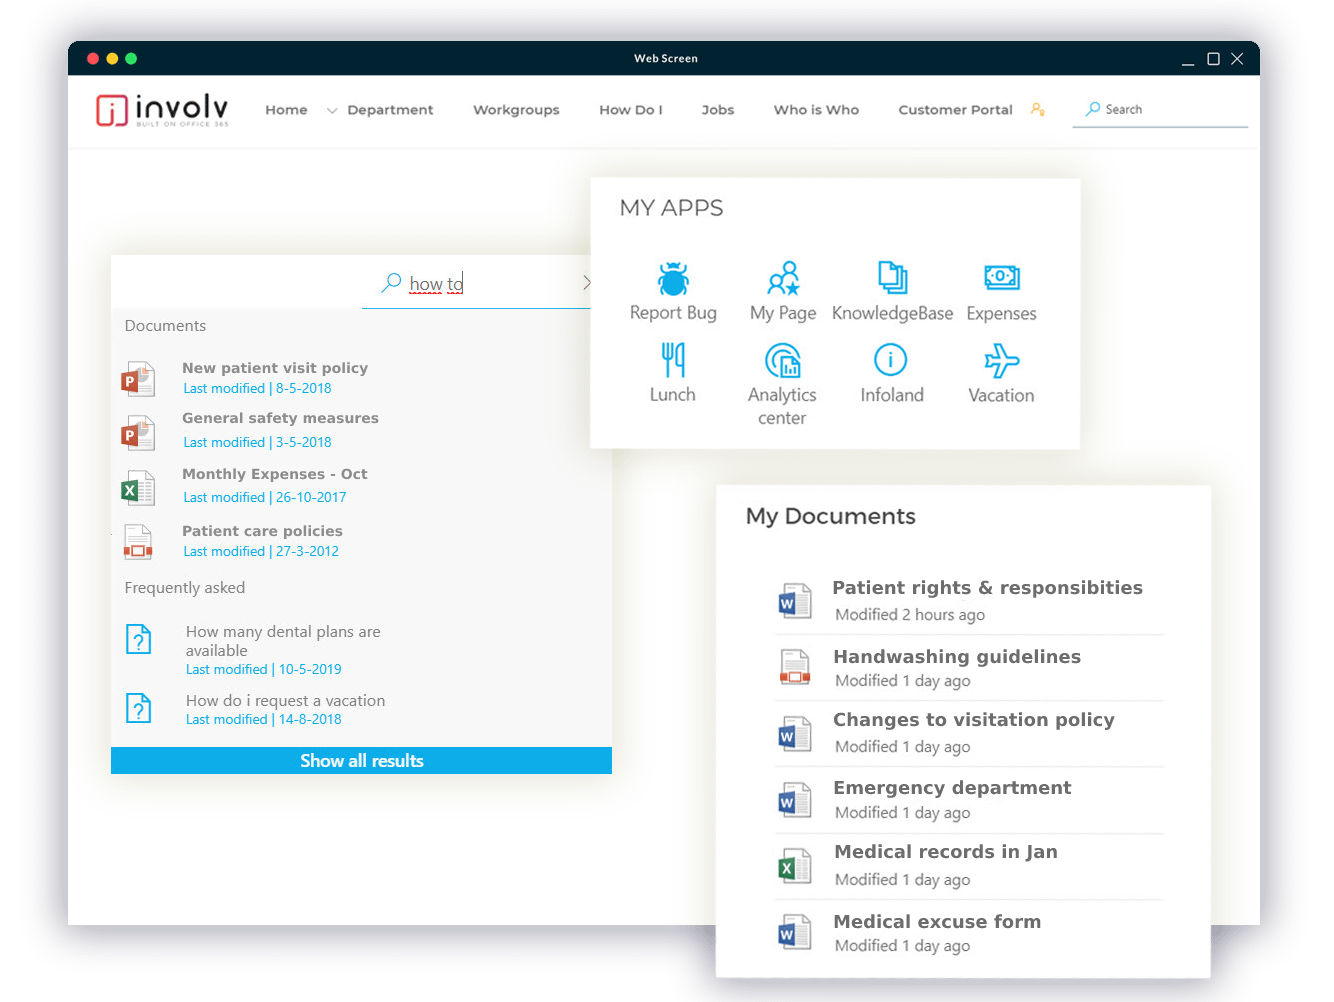Open the Report Bug app
The width and height of the screenshot is (1334, 1002).
click(673, 290)
